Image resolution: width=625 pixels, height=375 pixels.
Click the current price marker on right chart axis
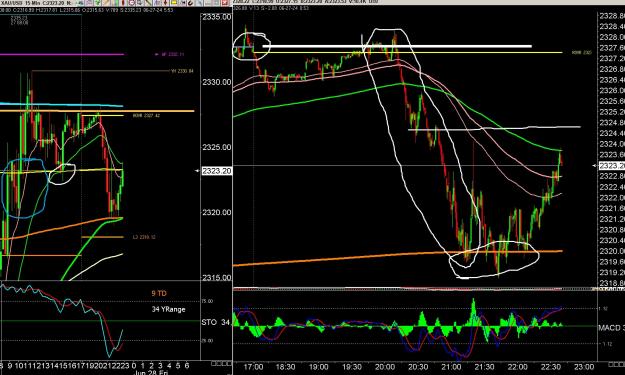coord(611,165)
